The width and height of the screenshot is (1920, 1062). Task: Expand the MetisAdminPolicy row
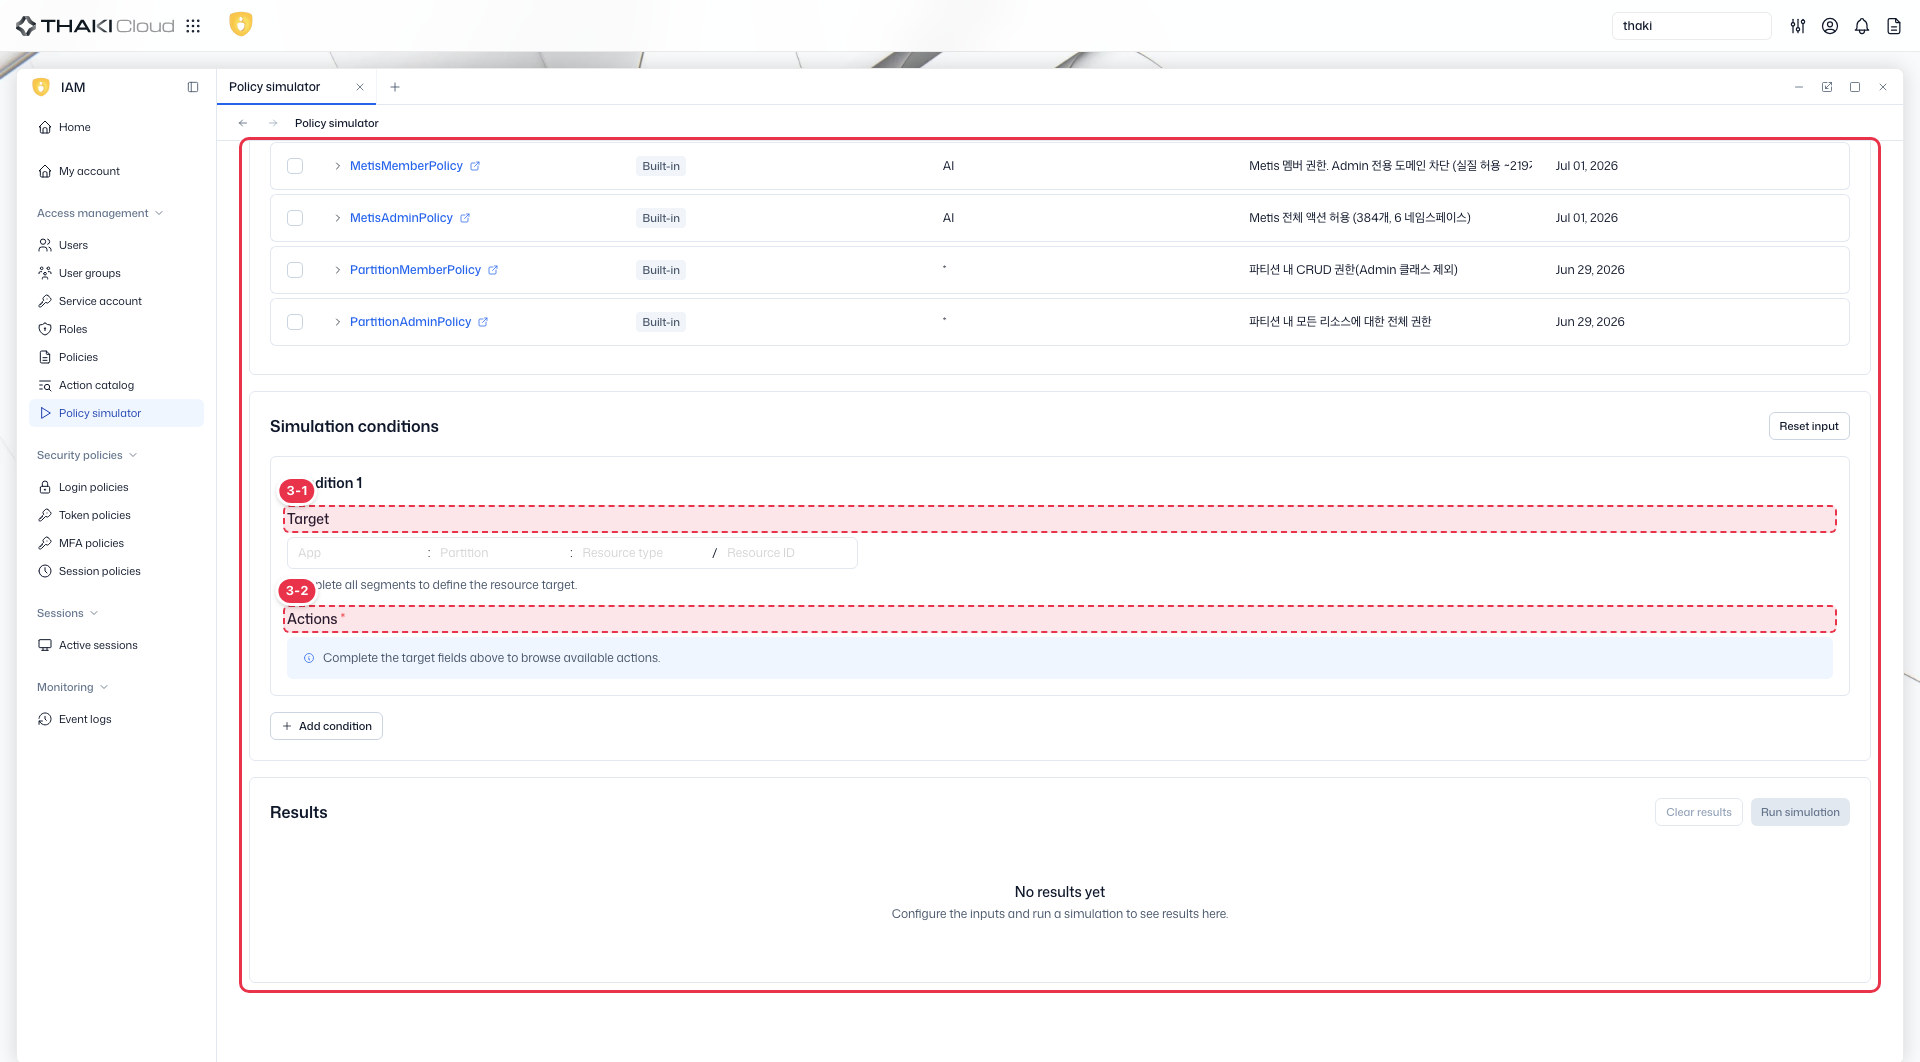click(x=338, y=218)
